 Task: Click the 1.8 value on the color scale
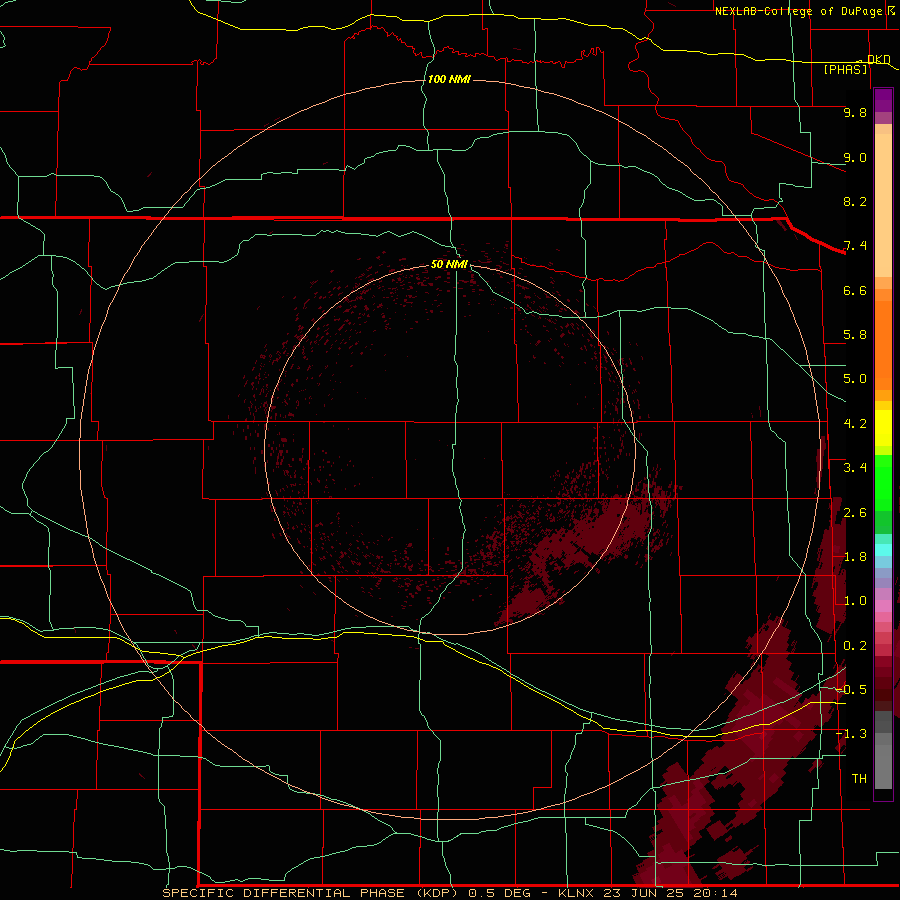click(x=855, y=557)
